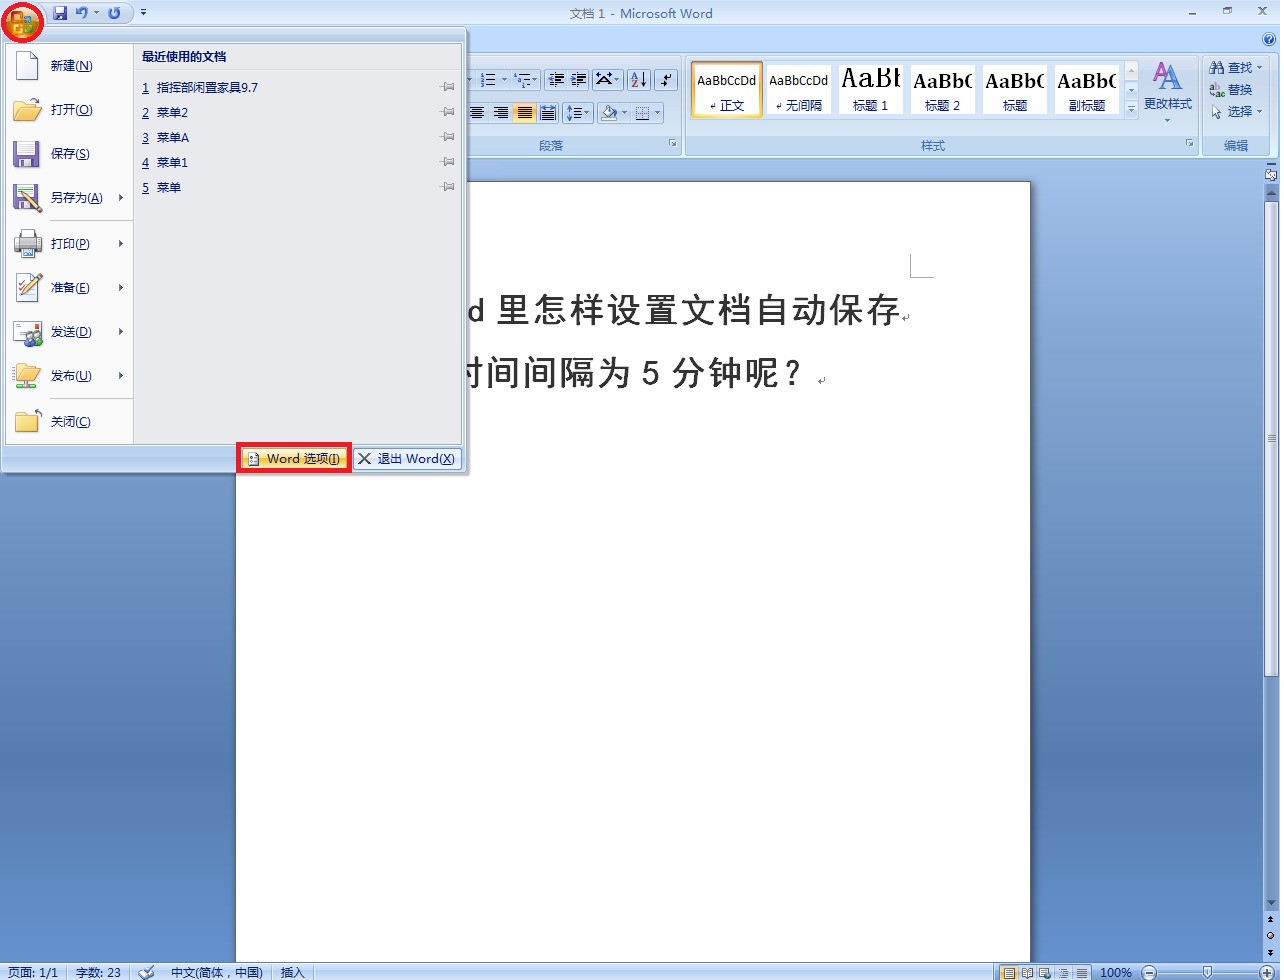Open the Undo history dropdown arrow
Screen dimensions: 1284x980
(x=96, y=13)
